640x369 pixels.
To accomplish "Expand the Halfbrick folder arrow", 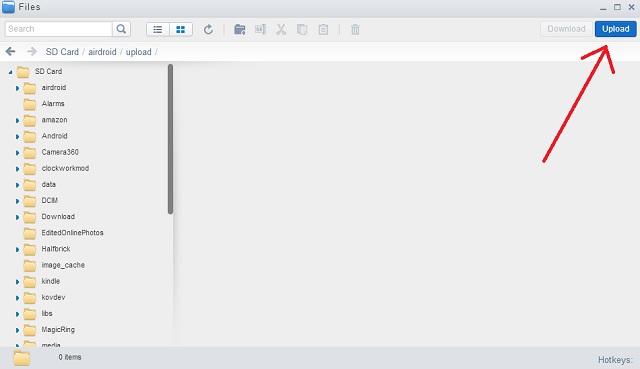I will coord(18,249).
